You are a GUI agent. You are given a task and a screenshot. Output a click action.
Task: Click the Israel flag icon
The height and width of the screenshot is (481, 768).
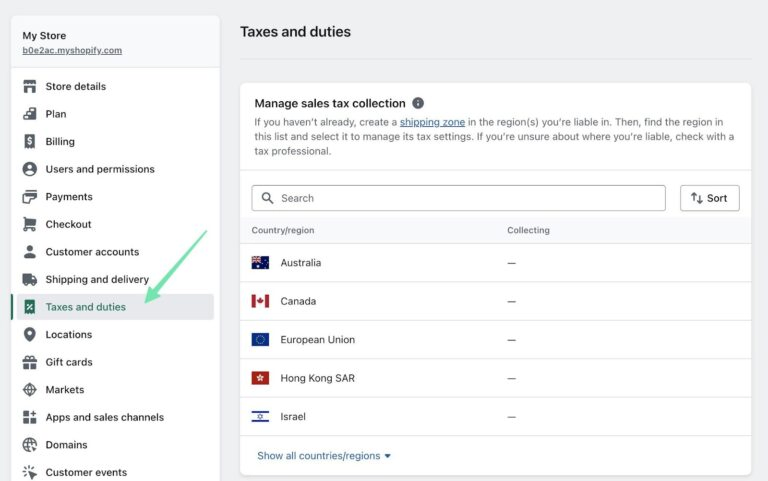coord(260,416)
